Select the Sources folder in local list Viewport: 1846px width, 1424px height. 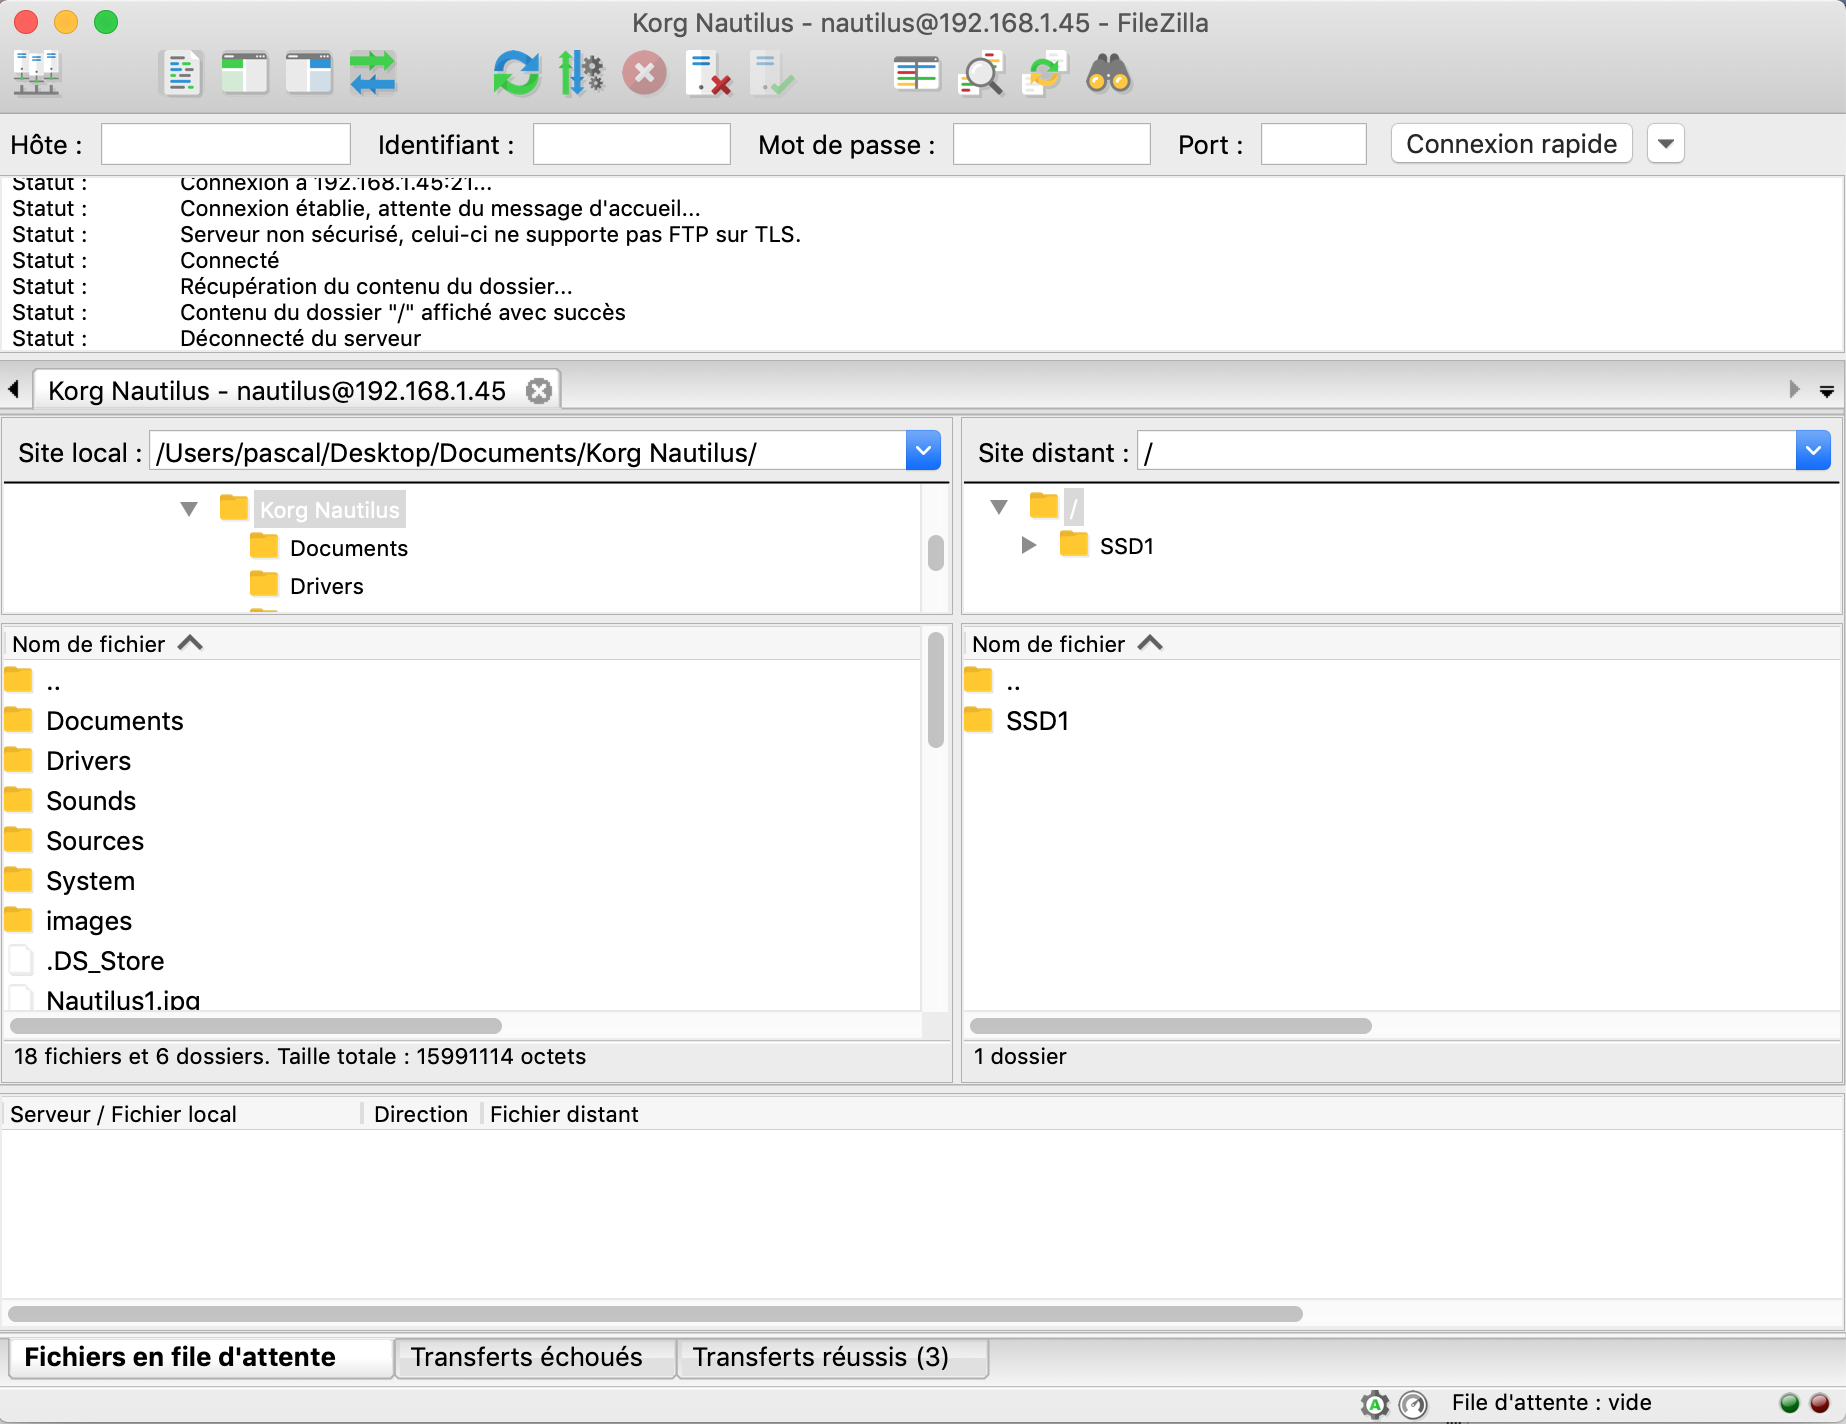point(460,841)
